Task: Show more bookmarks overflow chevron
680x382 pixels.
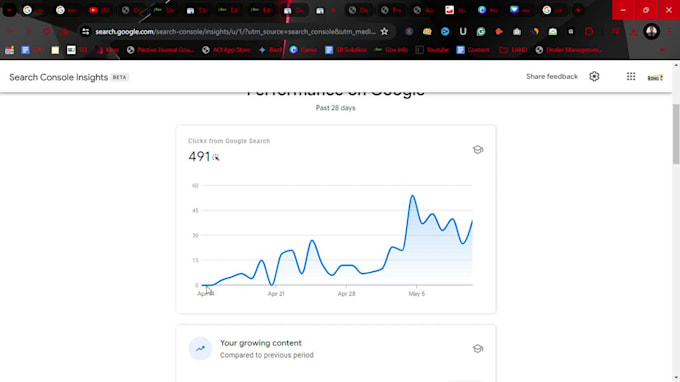Action: [662, 50]
